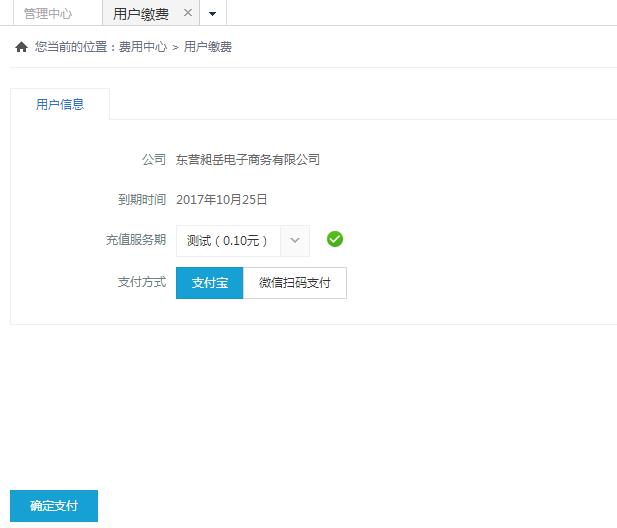Click the 确定支付 button
The height and width of the screenshot is (528, 617).
click(x=54, y=506)
